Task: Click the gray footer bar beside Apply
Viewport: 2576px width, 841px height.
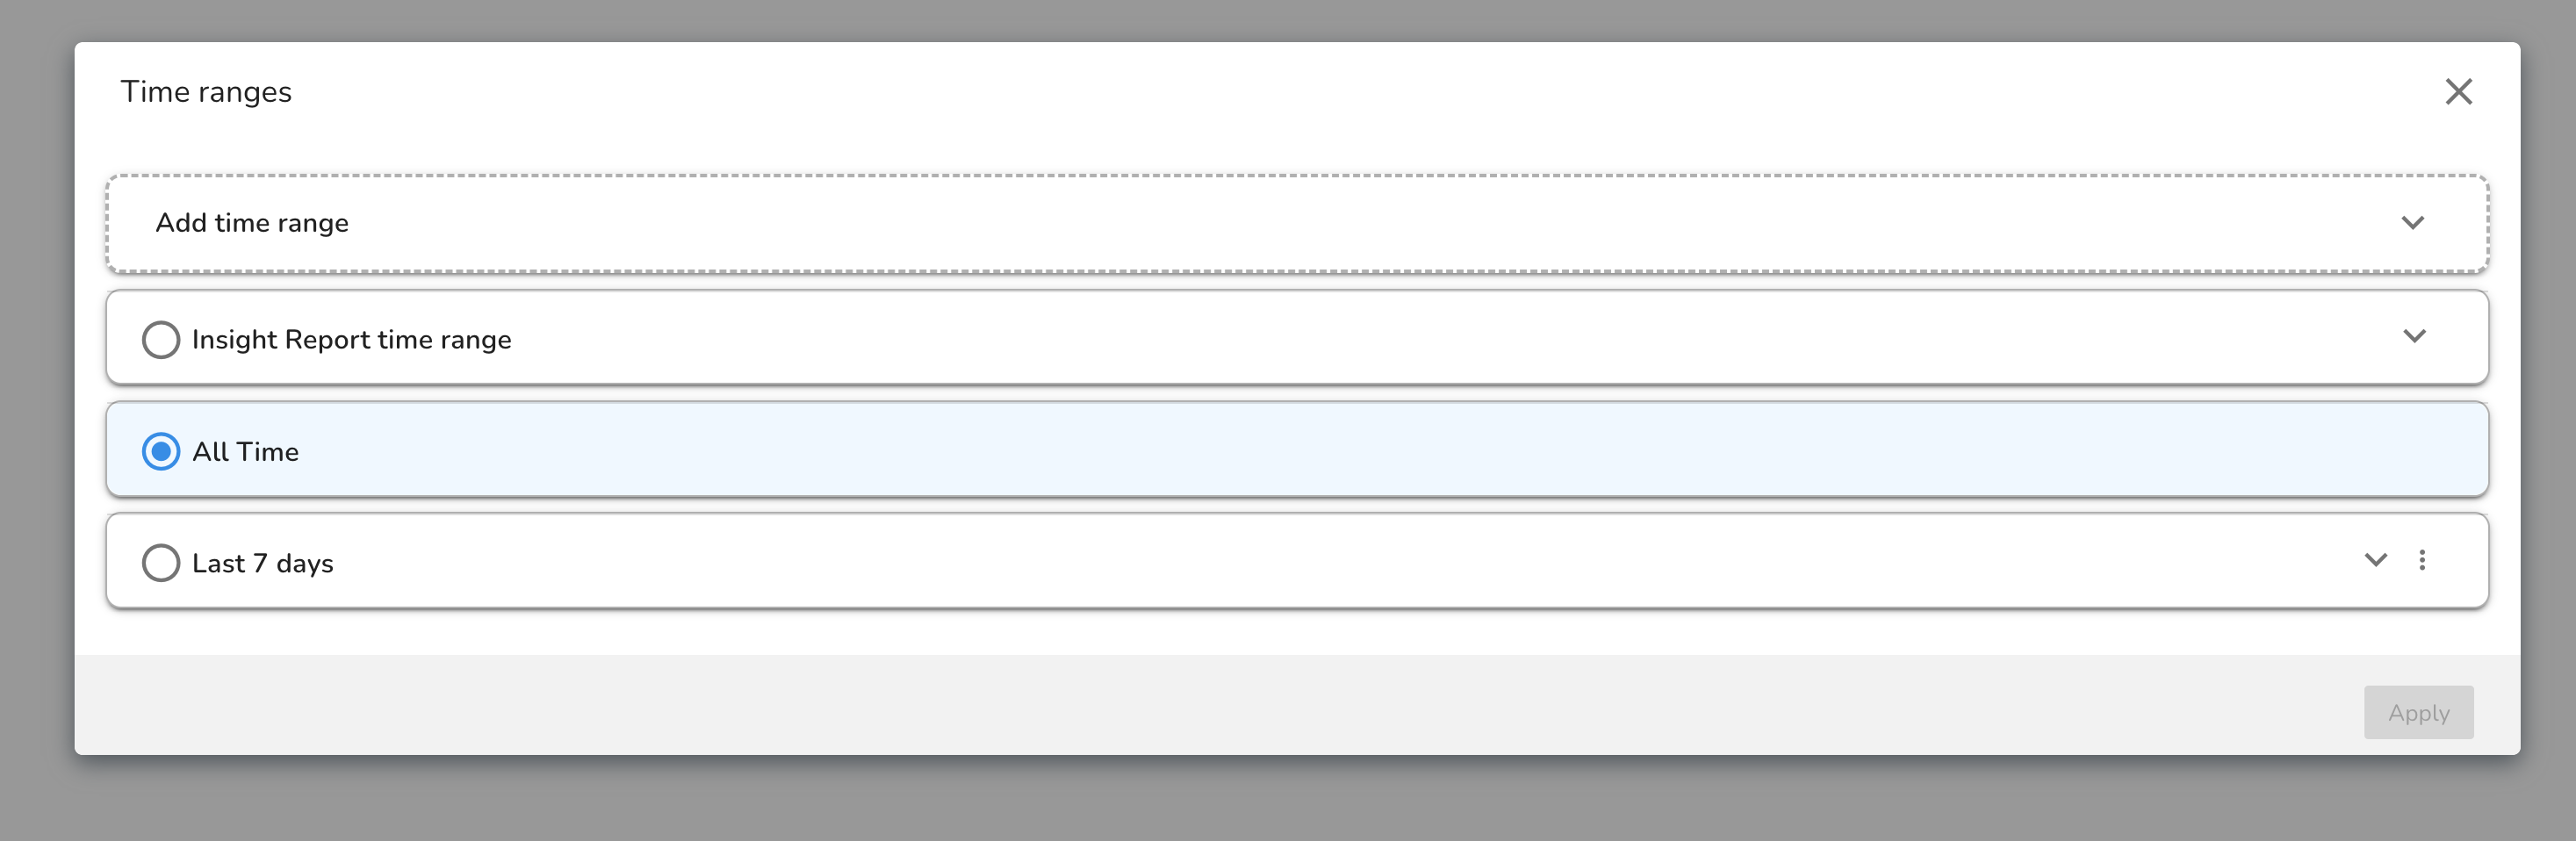Action: (x=1200, y=706)
